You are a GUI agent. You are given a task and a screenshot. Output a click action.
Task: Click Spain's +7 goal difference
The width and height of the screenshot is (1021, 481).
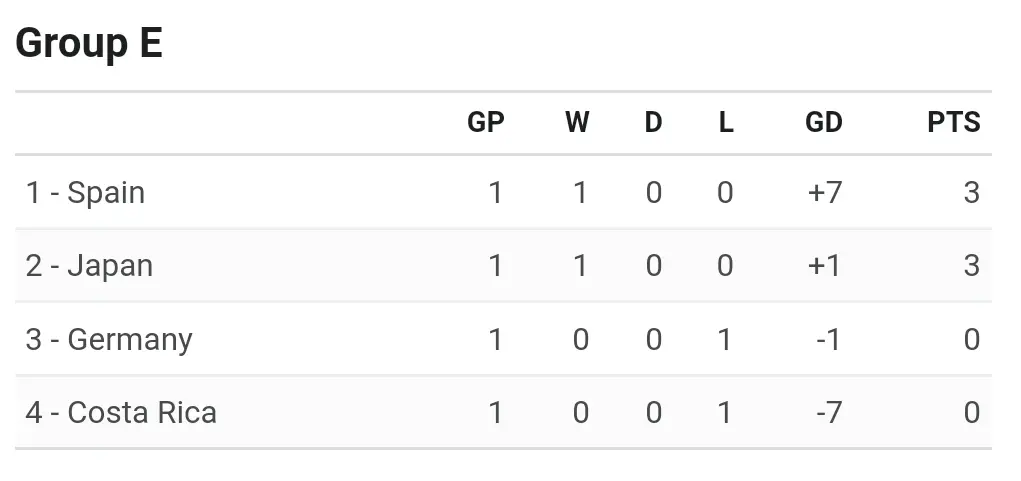(825, 192)
